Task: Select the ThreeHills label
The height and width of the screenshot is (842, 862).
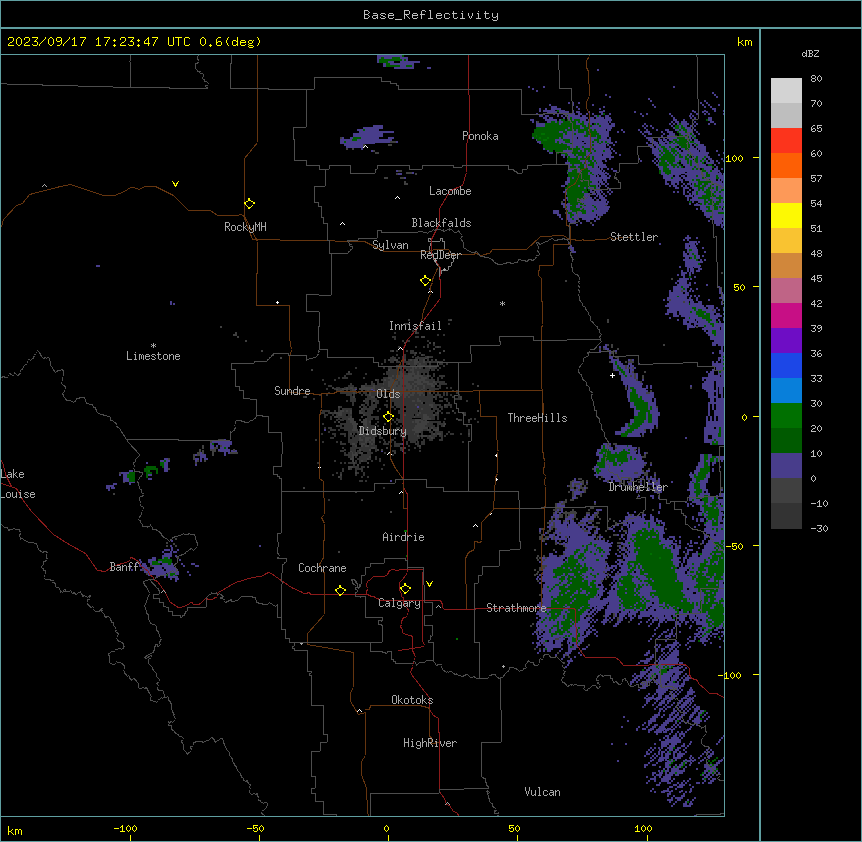Action: 537,418
